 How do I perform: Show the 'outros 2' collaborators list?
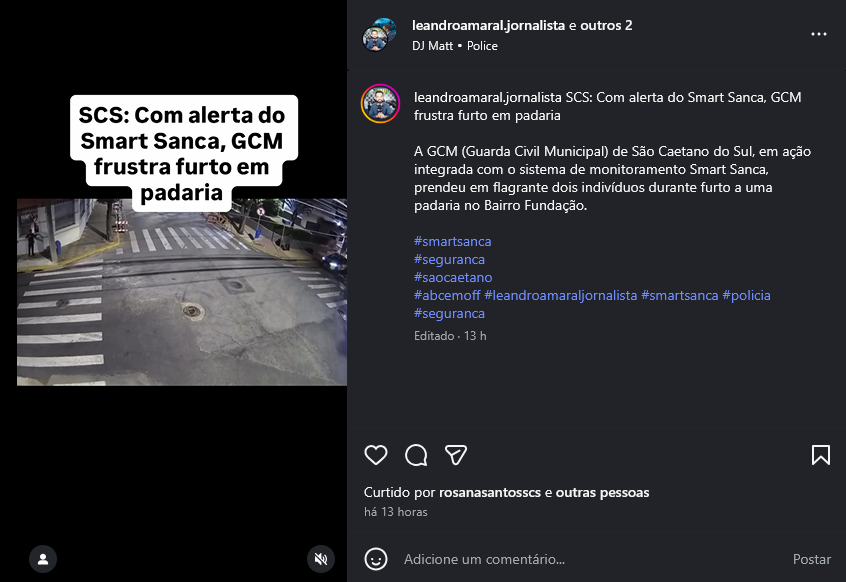click(x=606, y=25)
